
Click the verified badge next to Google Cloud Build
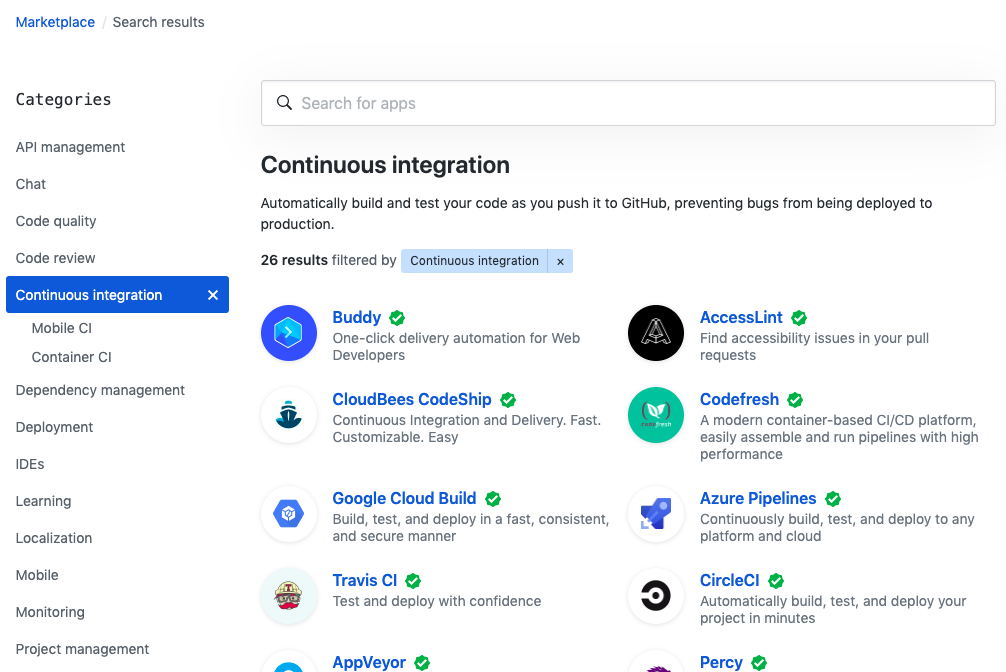[493, 499]
